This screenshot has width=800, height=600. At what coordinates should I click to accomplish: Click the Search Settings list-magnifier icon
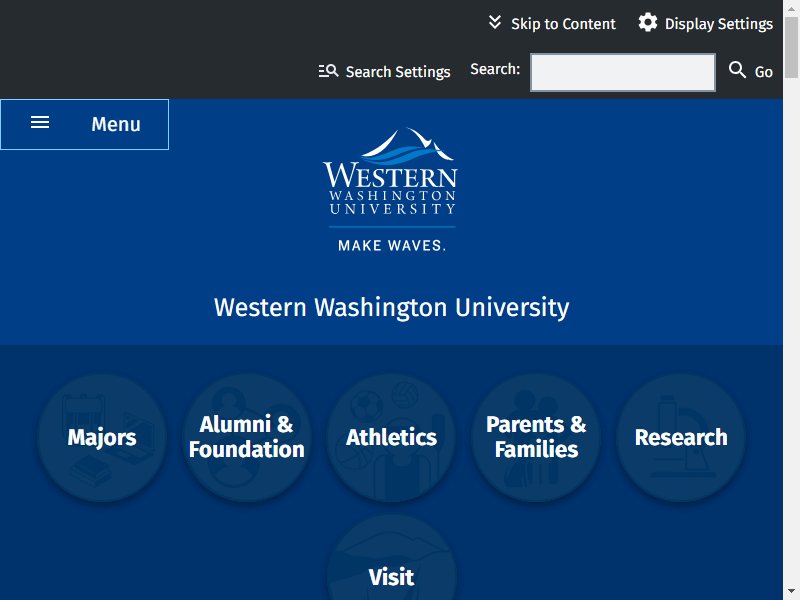click(x=328, y=71)
